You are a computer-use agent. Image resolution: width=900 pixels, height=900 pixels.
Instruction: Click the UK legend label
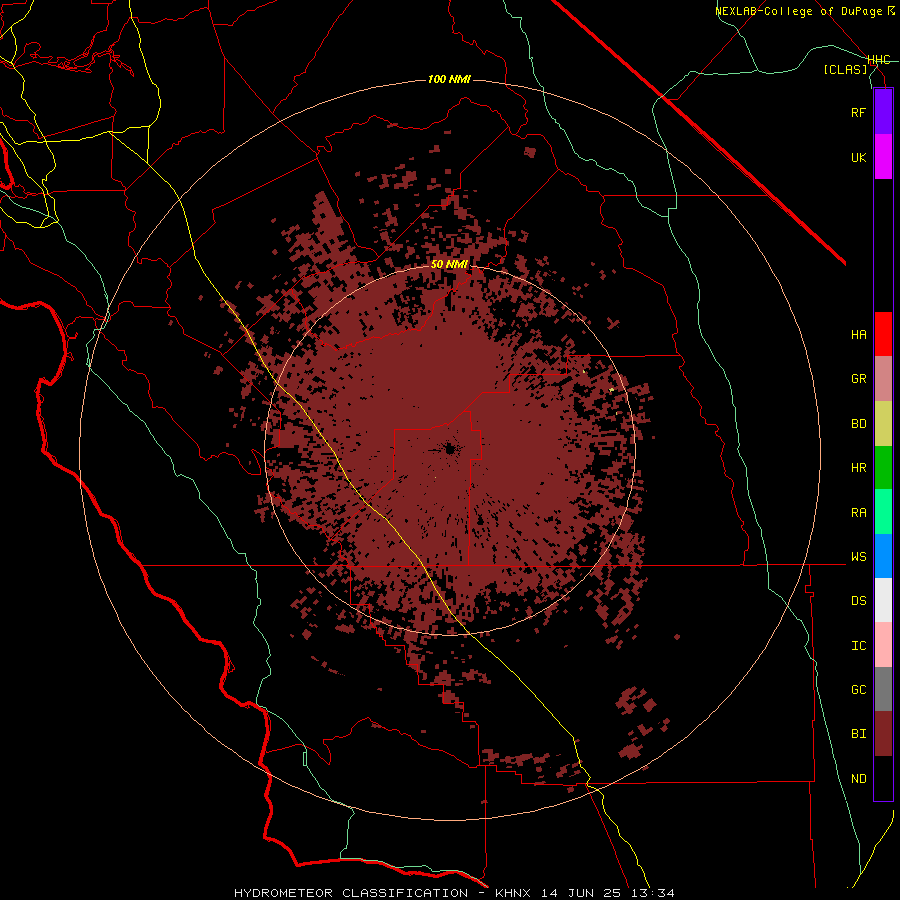tap(858, 157)
